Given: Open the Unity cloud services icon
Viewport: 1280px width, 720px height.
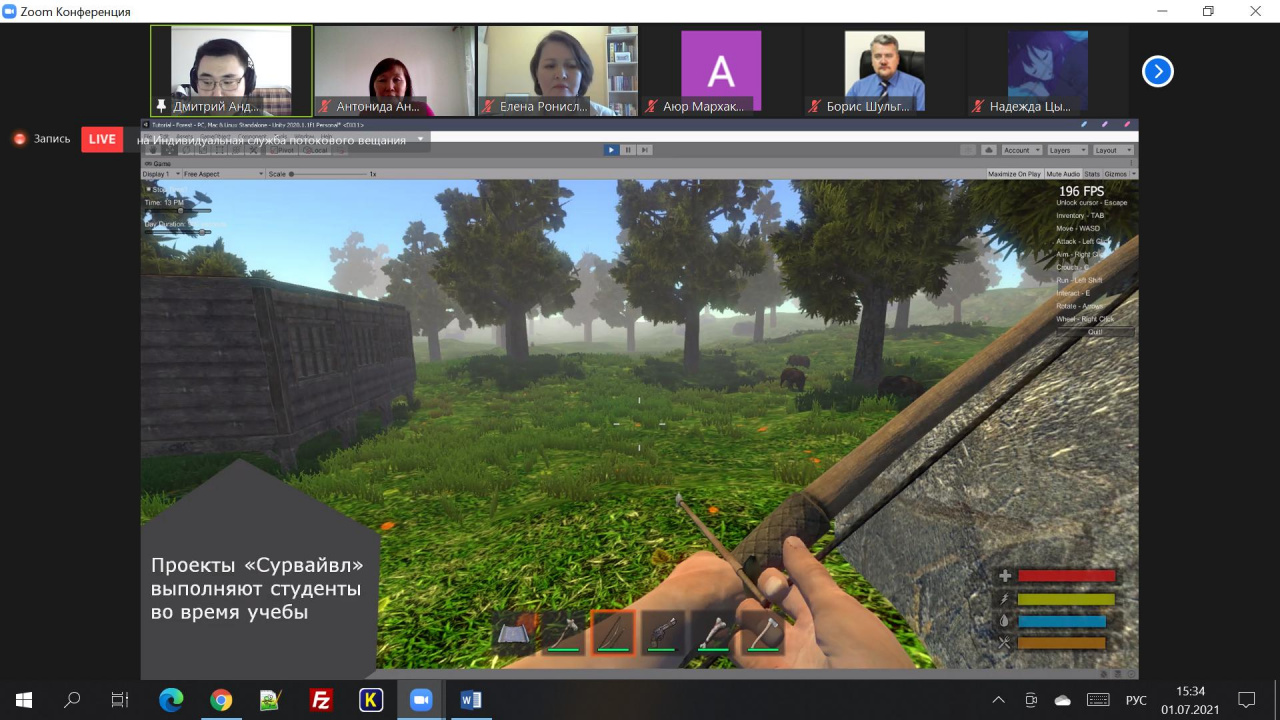Looking at the screenshot, I should coord(989,150).
